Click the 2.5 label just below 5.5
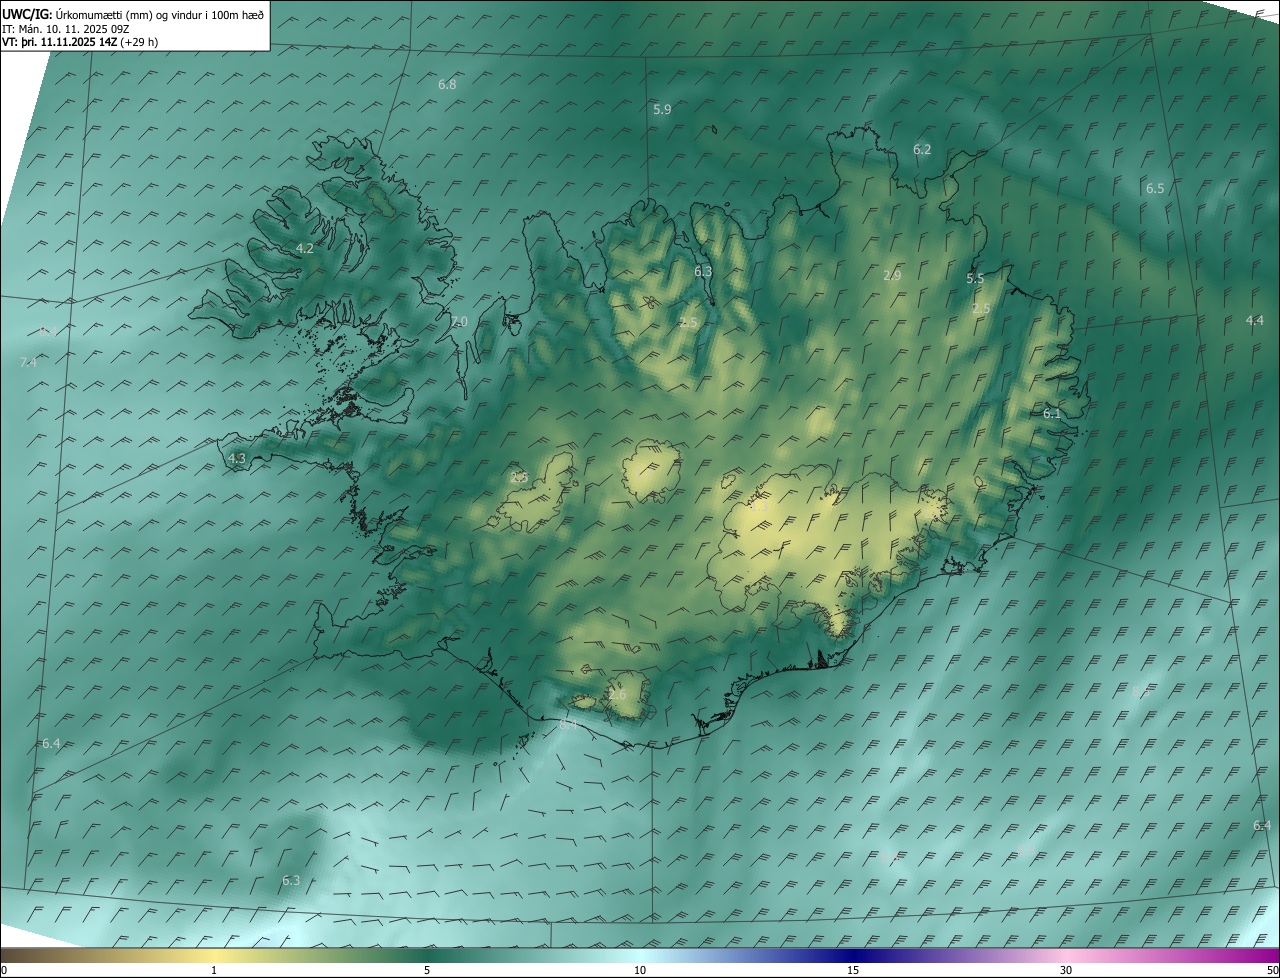The width and height of the screenshot is (1280, 978). coord(981,309)
